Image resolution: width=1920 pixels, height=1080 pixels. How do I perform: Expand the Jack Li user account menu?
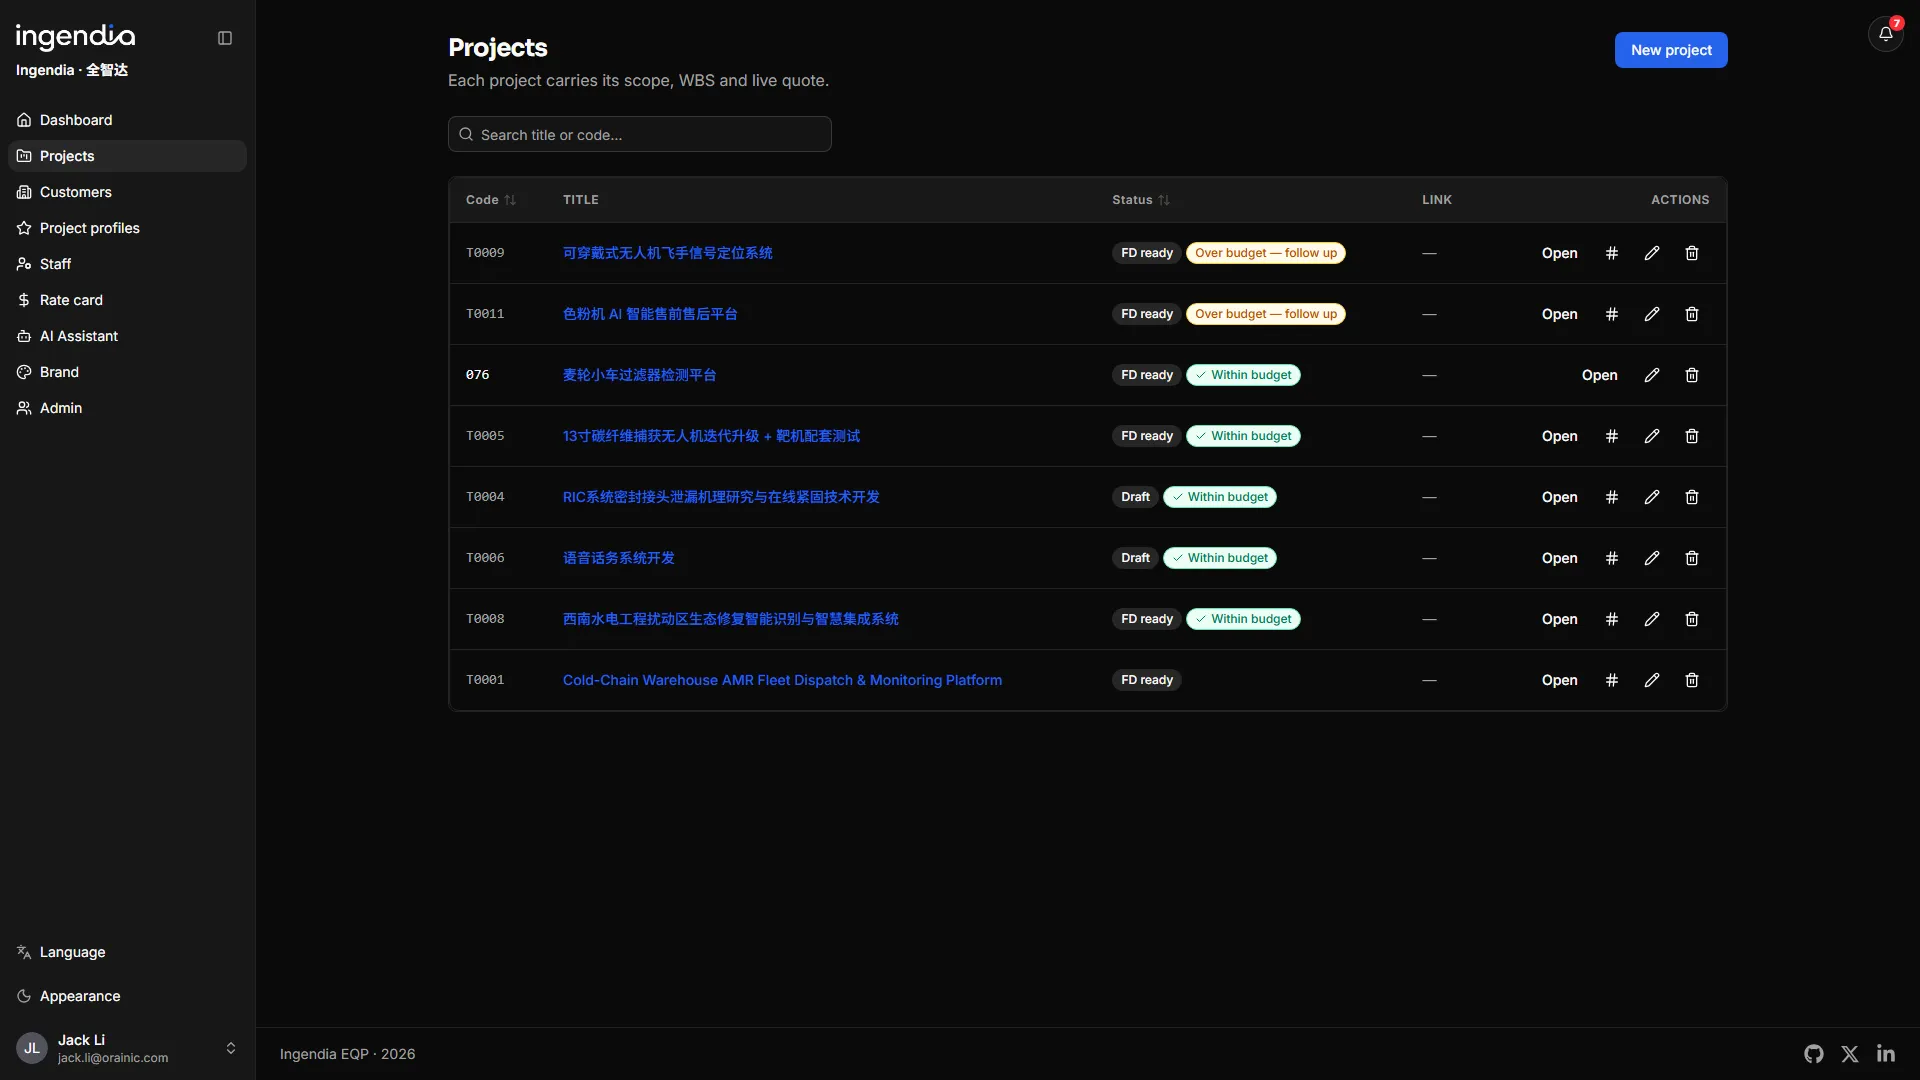[128, 1048]
